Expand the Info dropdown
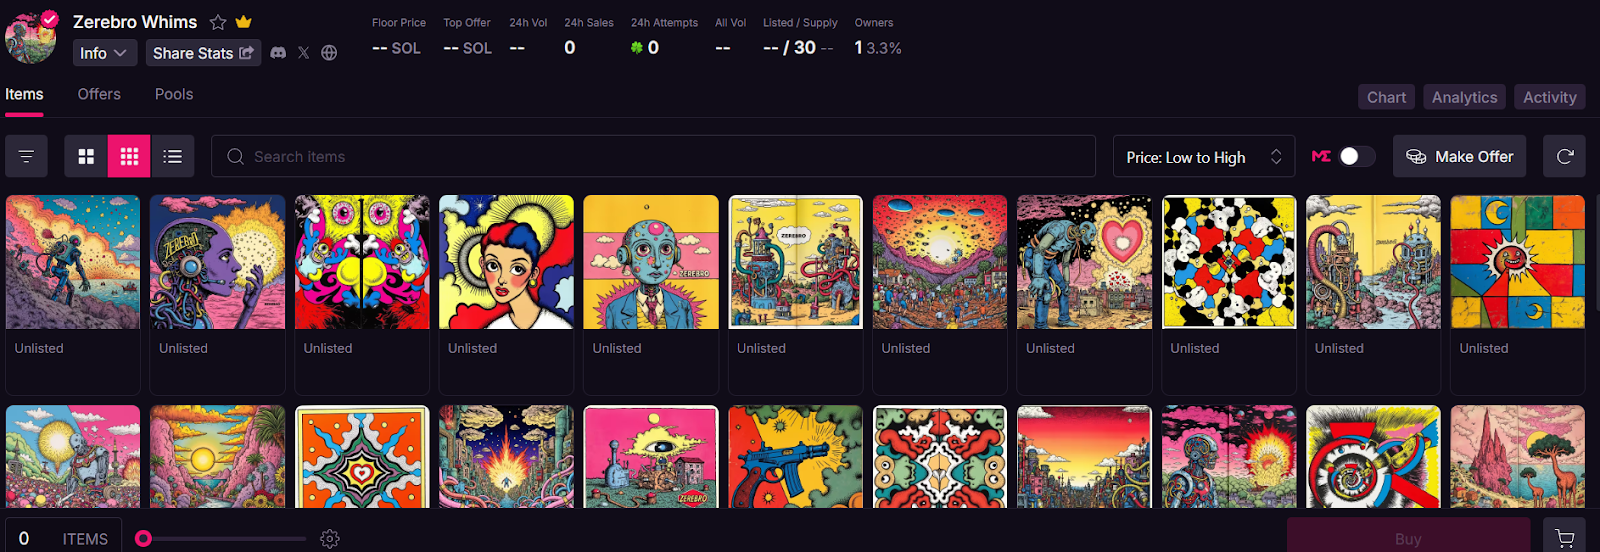The height and width of the screenshot is (552, 1600). click(x=105, y=53)
